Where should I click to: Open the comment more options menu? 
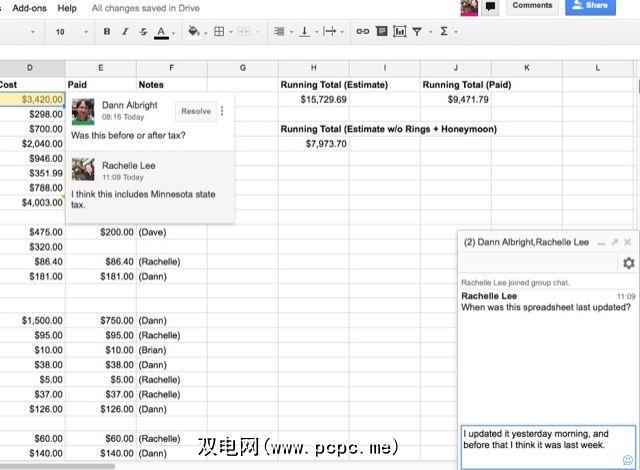point(222,111)
